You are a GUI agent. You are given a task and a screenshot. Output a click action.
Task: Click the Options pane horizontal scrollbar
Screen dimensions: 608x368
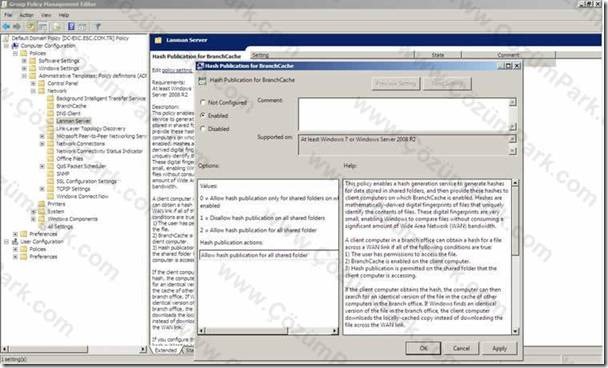pos(268,331)
